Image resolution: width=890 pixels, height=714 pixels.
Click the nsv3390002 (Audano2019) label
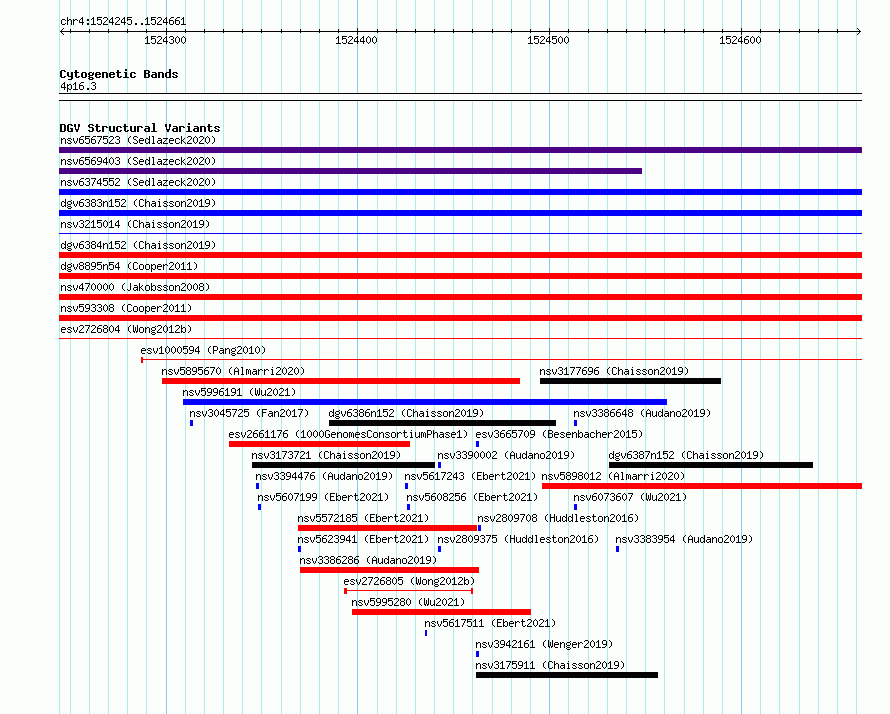(506, 455)
